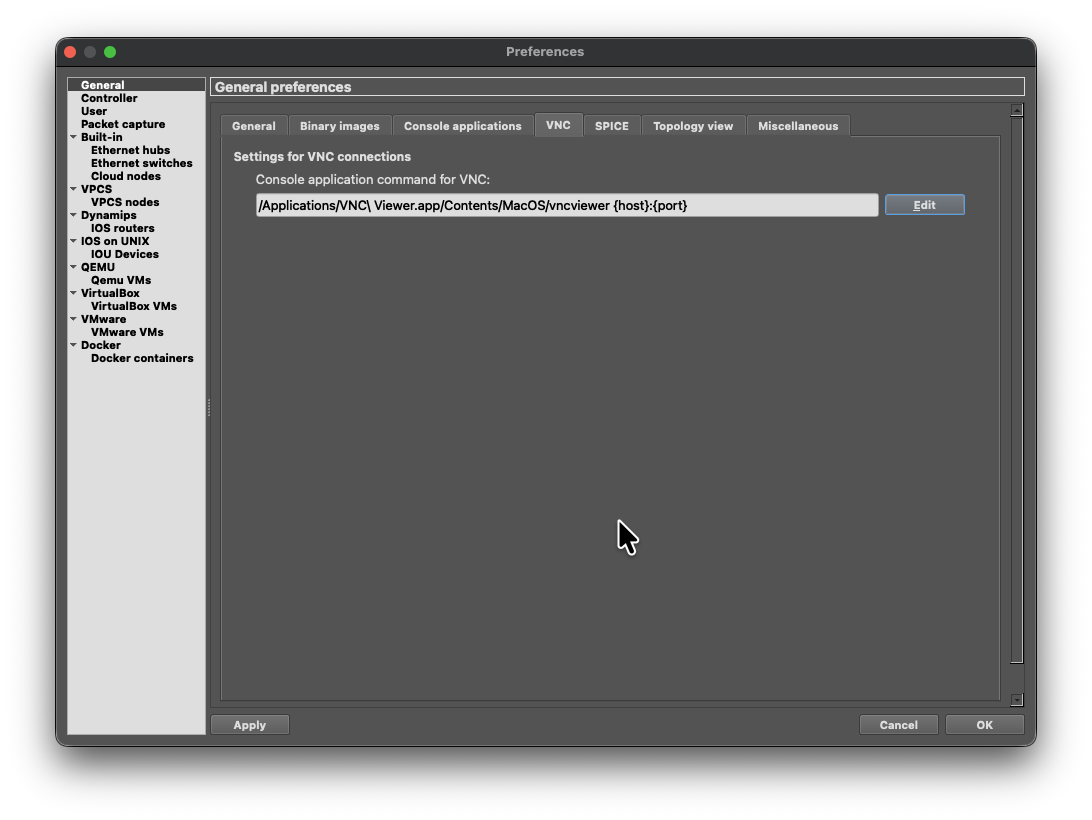Screen dimensions: 1092x820
Task: Click the scroll down arrow of scrollbar
Action: (1017, 700)
